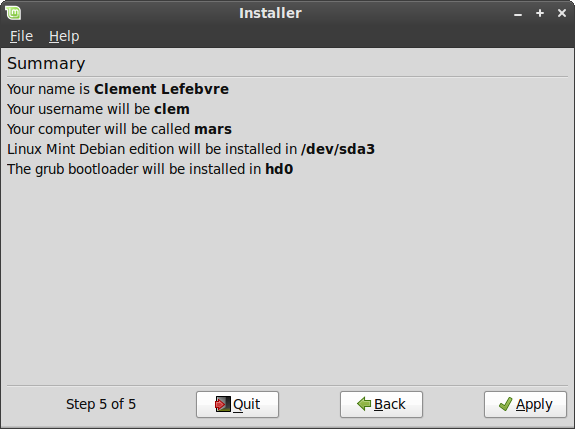The height and width of the screenshot is (429, 575).
Task: Close the Installer window
Action: (x=562, y=13)
